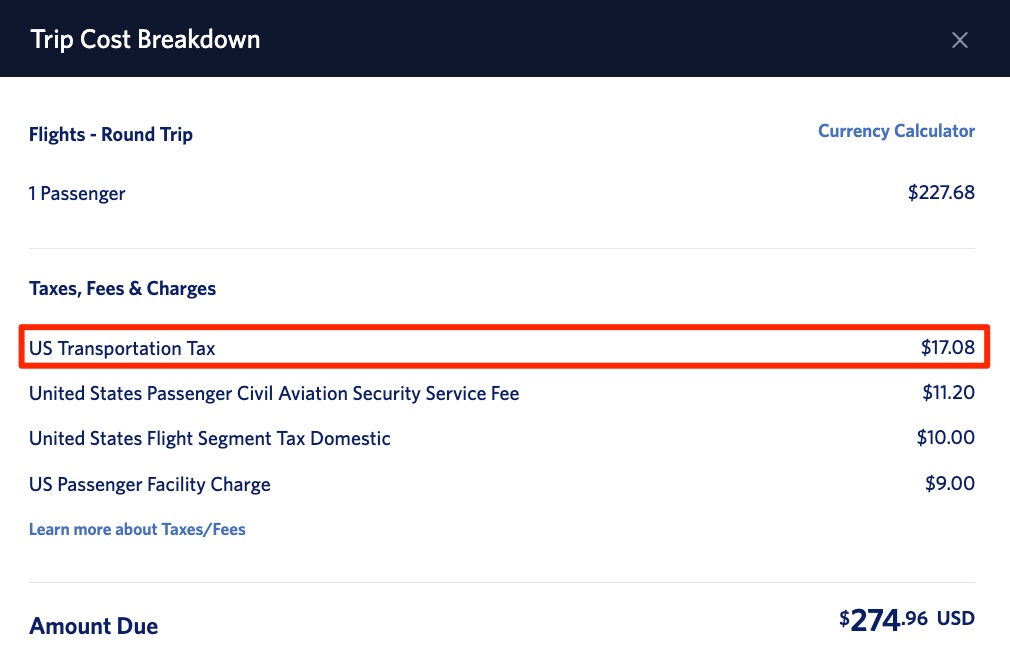Screen dimensions: 1010x672
Task: Click the Trip Cost Breakdown title
Action: click(x=145, y=40)
